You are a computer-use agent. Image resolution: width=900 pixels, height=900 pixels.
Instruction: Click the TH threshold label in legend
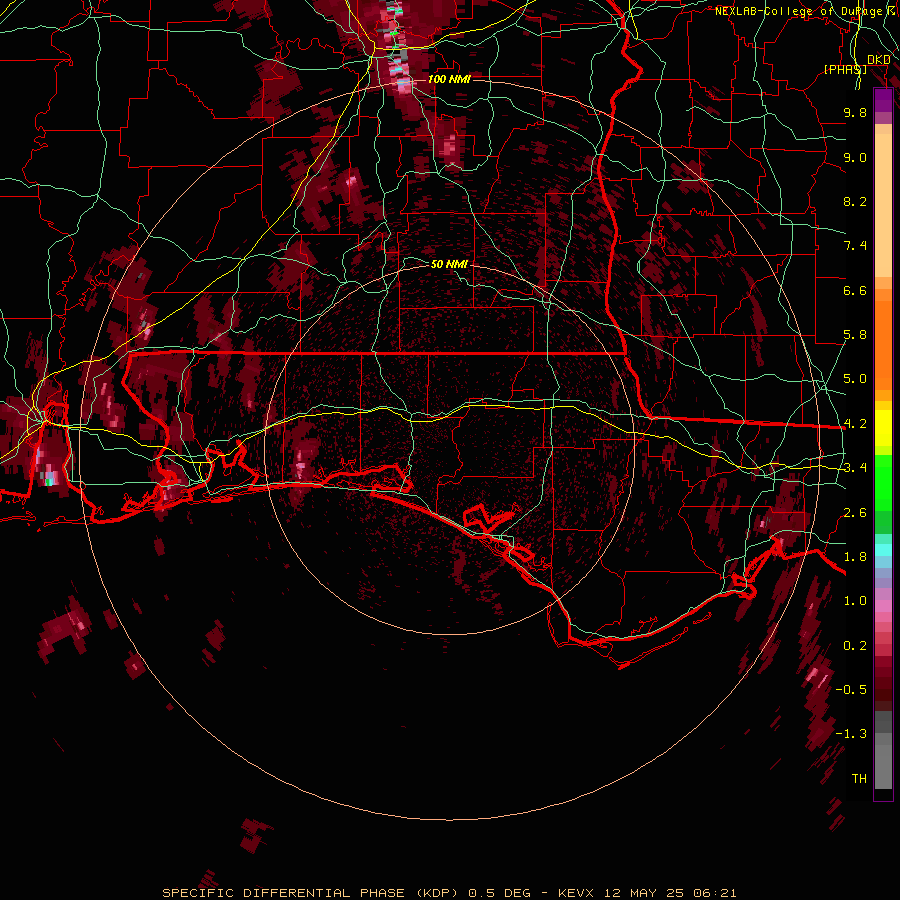859,779
